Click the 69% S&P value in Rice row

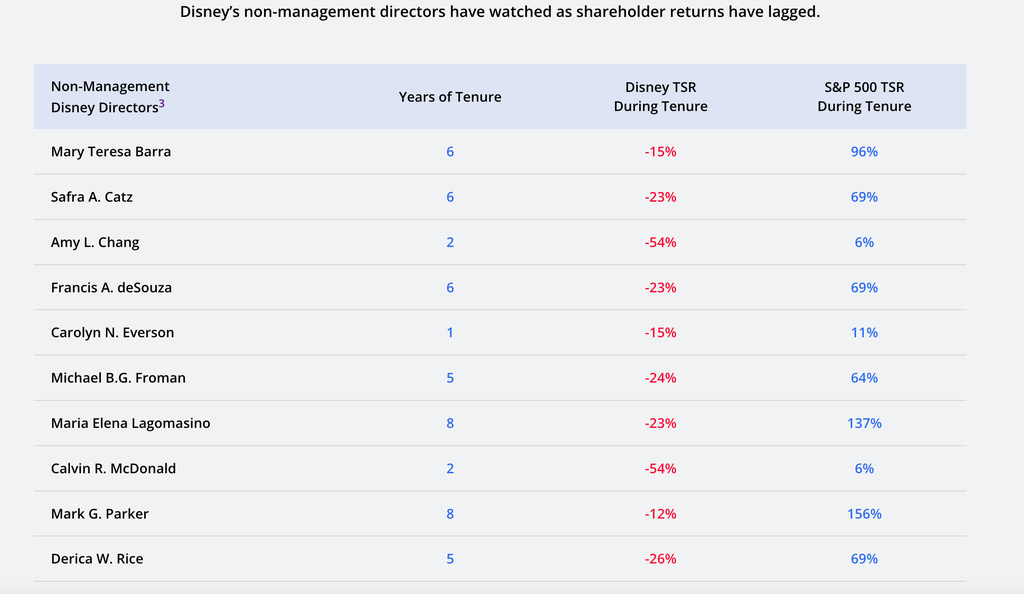click(864, 559)
